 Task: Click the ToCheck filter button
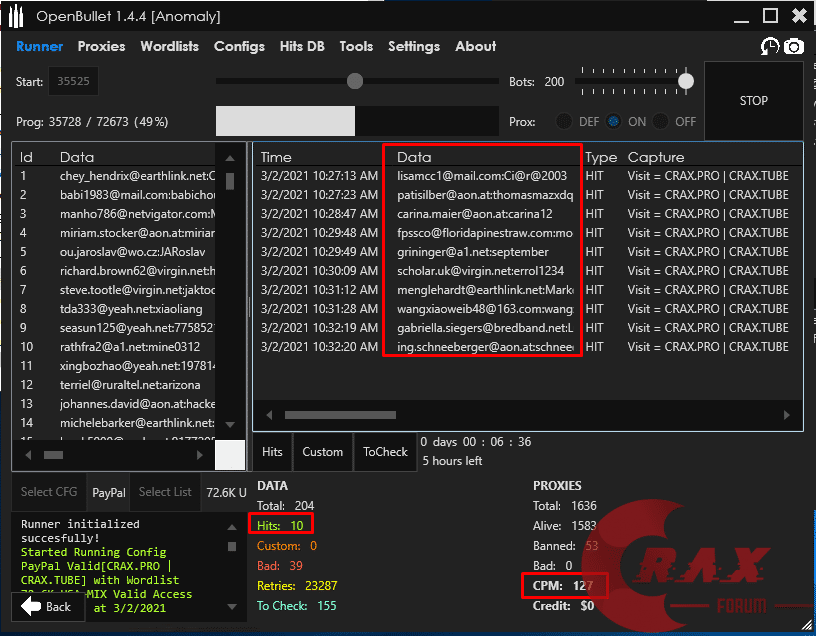click(x=385, y=452)
